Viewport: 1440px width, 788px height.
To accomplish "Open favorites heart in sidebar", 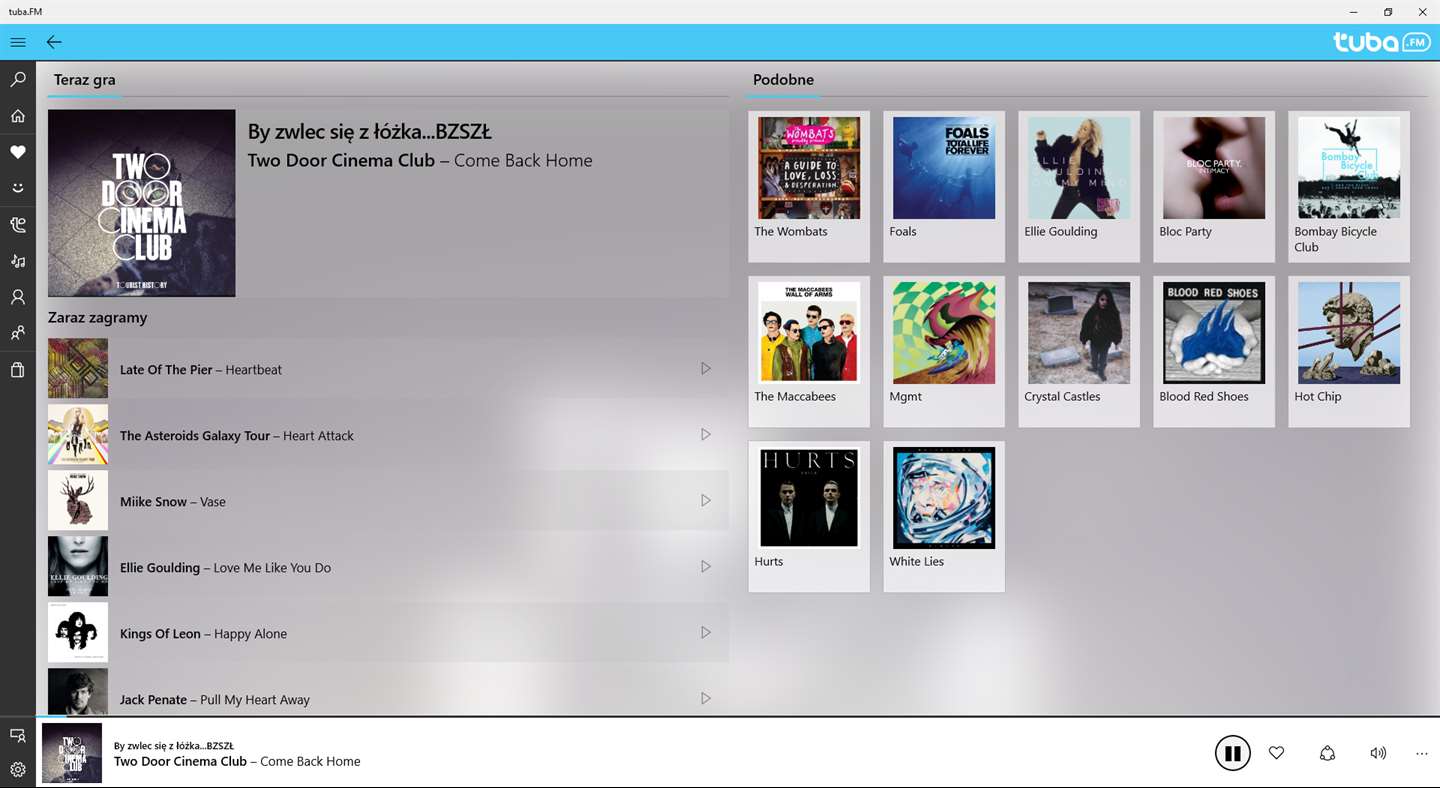I will coord(18,152).
